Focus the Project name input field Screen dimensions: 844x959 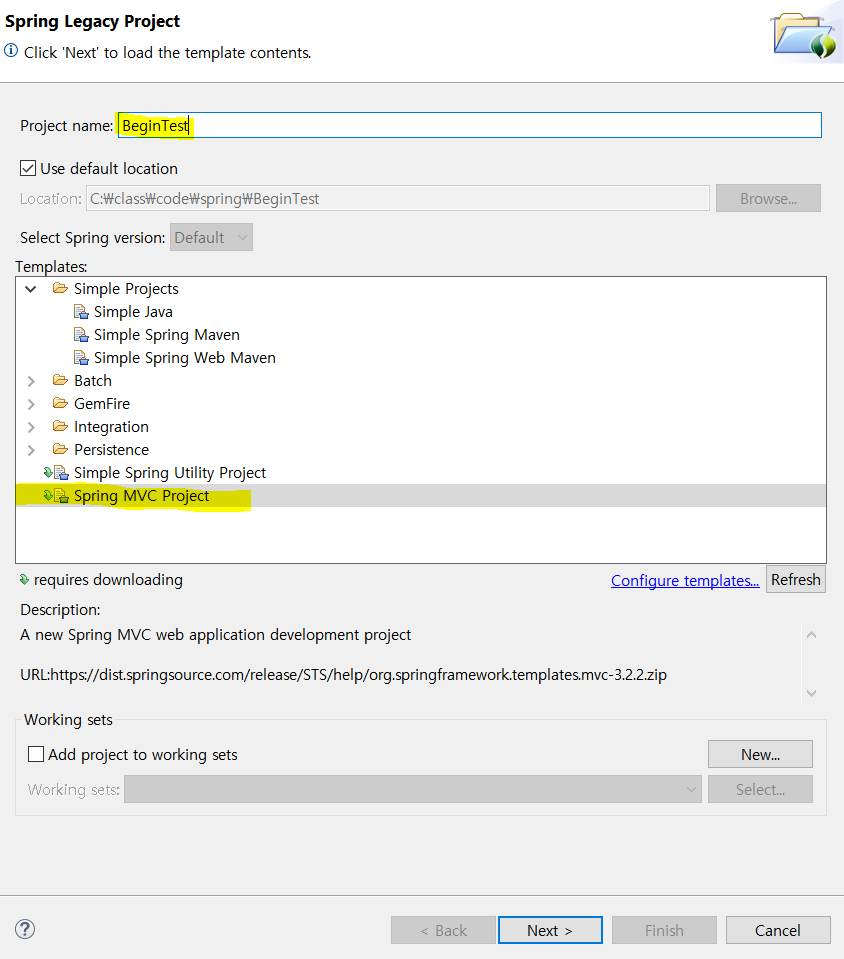click(470, 125)
